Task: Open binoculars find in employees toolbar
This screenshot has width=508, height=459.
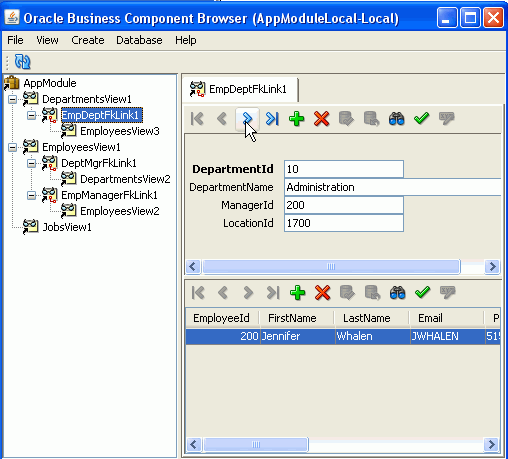Action: coord(397,293)
